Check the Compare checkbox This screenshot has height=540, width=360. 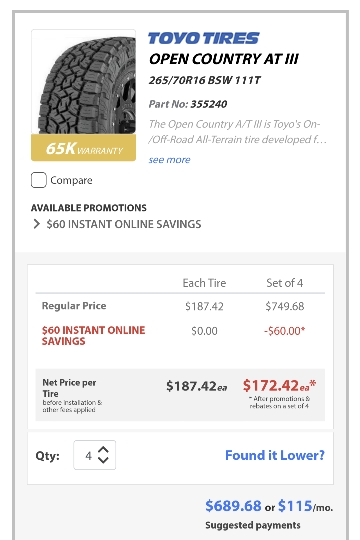39,180
